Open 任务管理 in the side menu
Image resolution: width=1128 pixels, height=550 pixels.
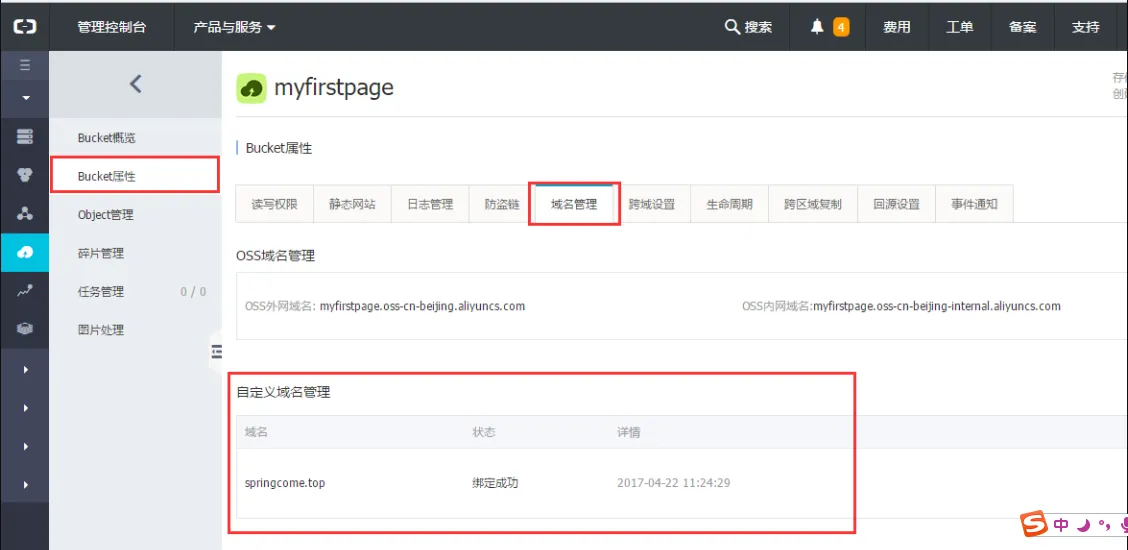click(x=101, y=291)
